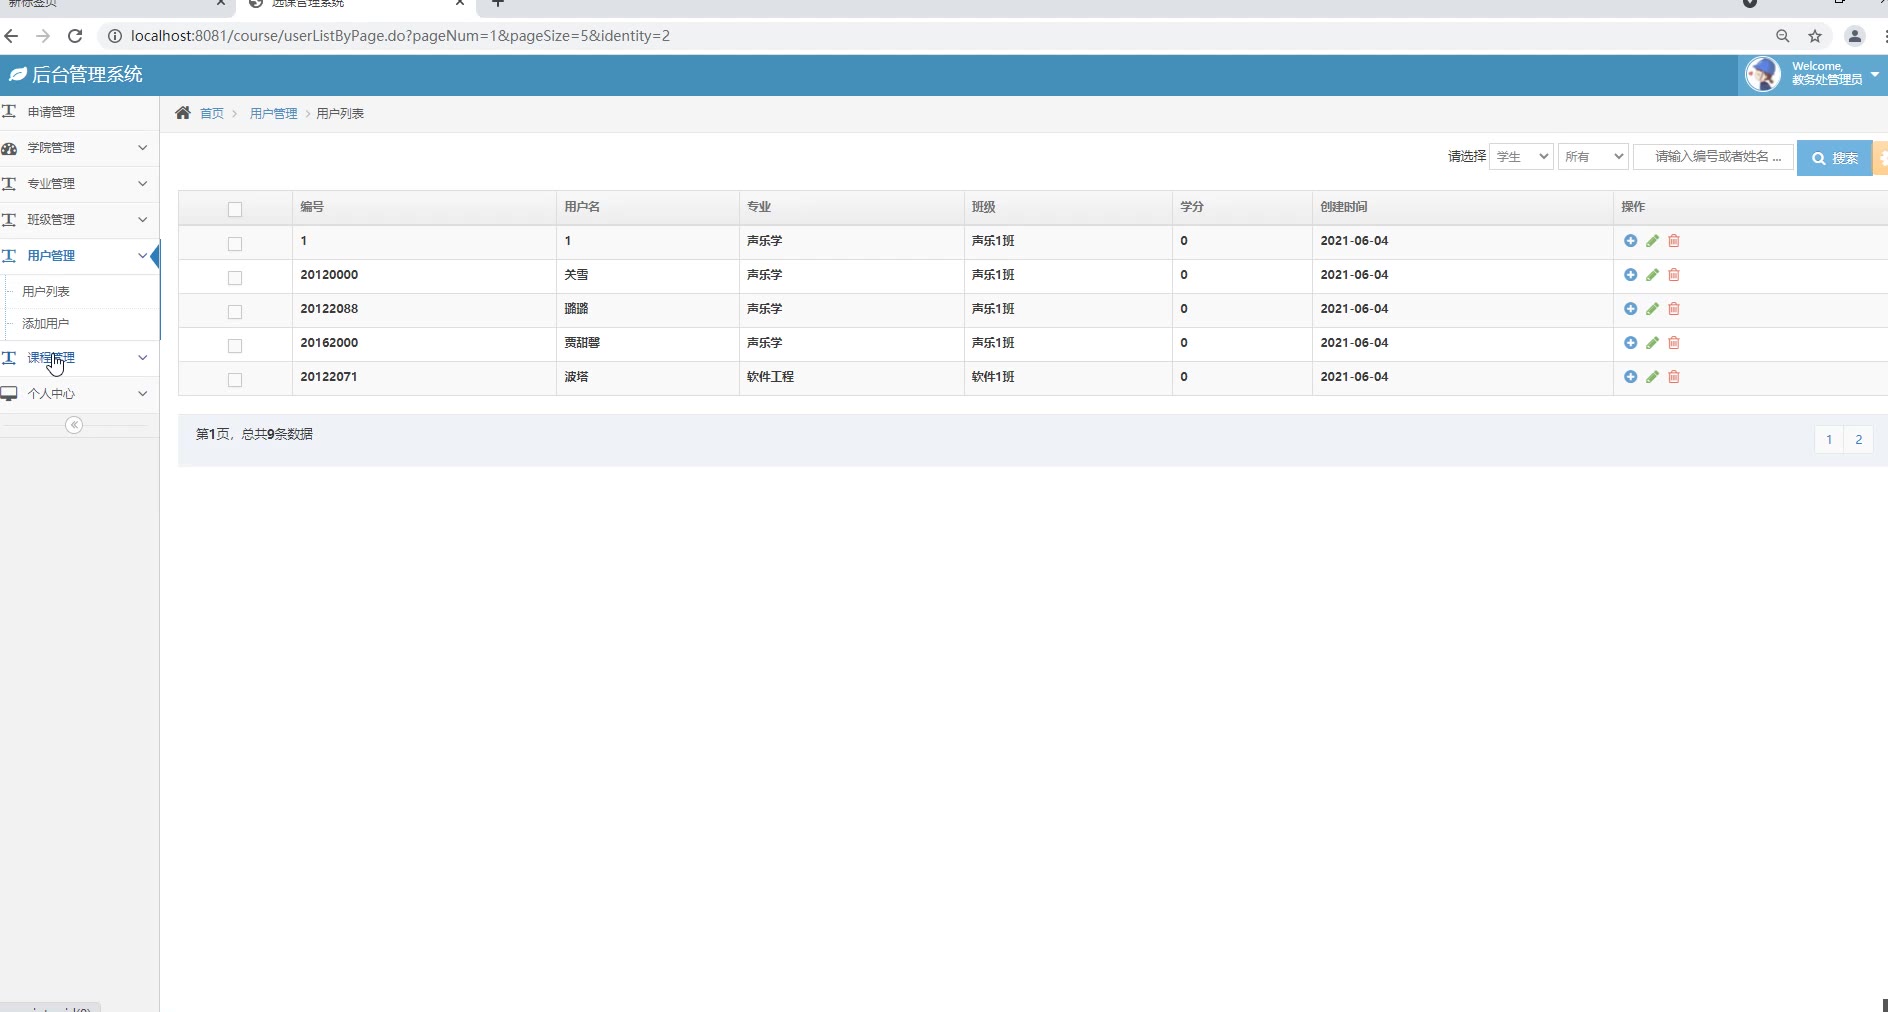Edit user 20162000 with the pencil icon
Viewport: 1888px width, 1012px height.
[1652, 343]
